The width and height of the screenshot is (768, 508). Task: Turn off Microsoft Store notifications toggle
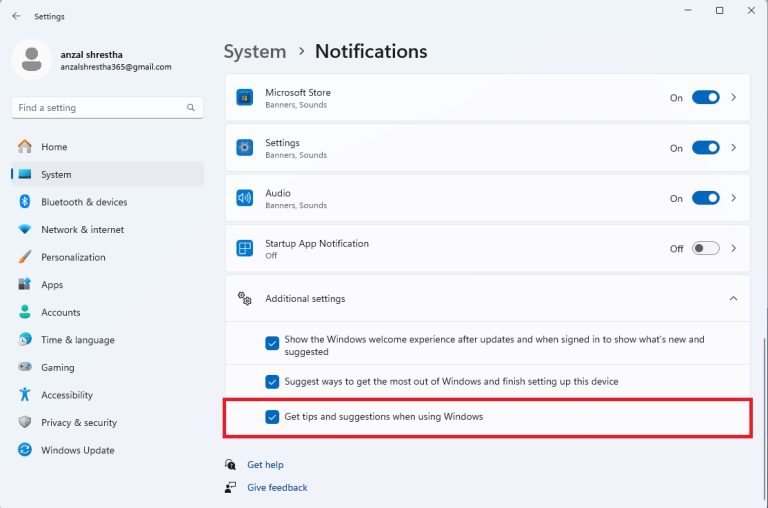(x=705, y=98)
